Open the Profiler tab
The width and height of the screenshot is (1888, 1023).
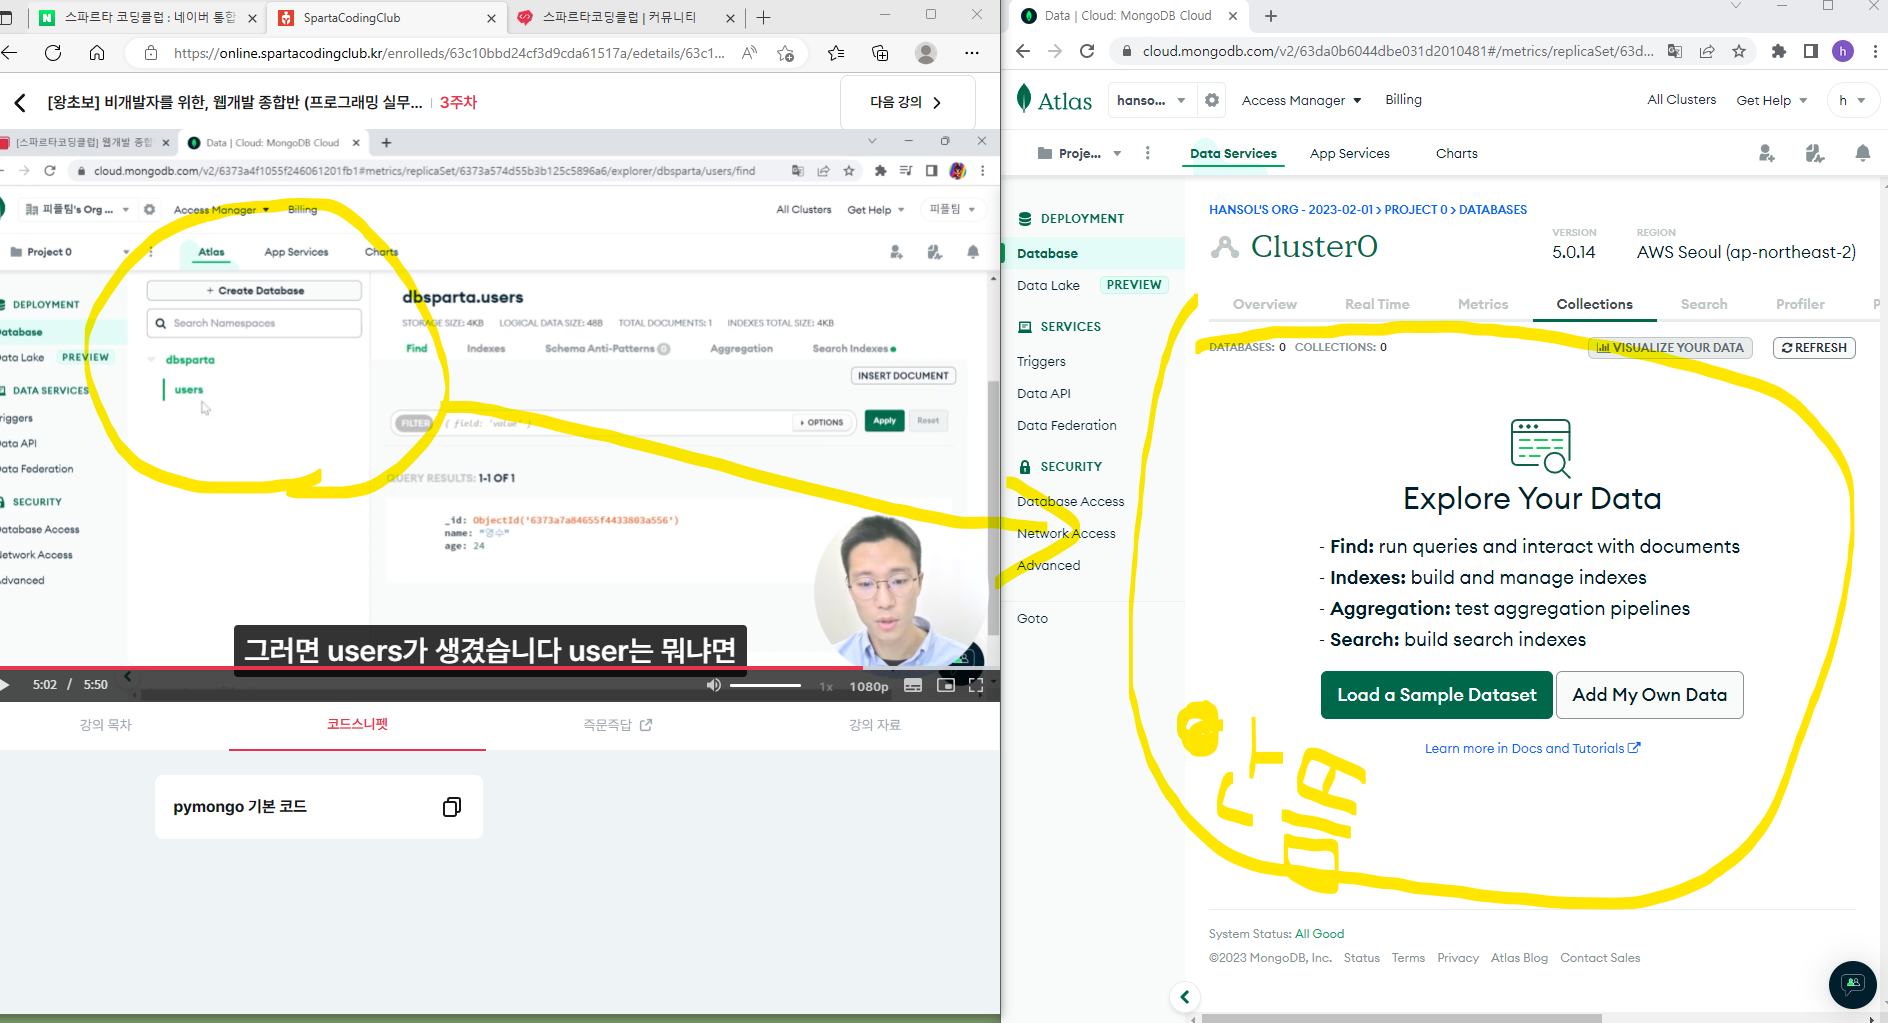point(1800,304)
